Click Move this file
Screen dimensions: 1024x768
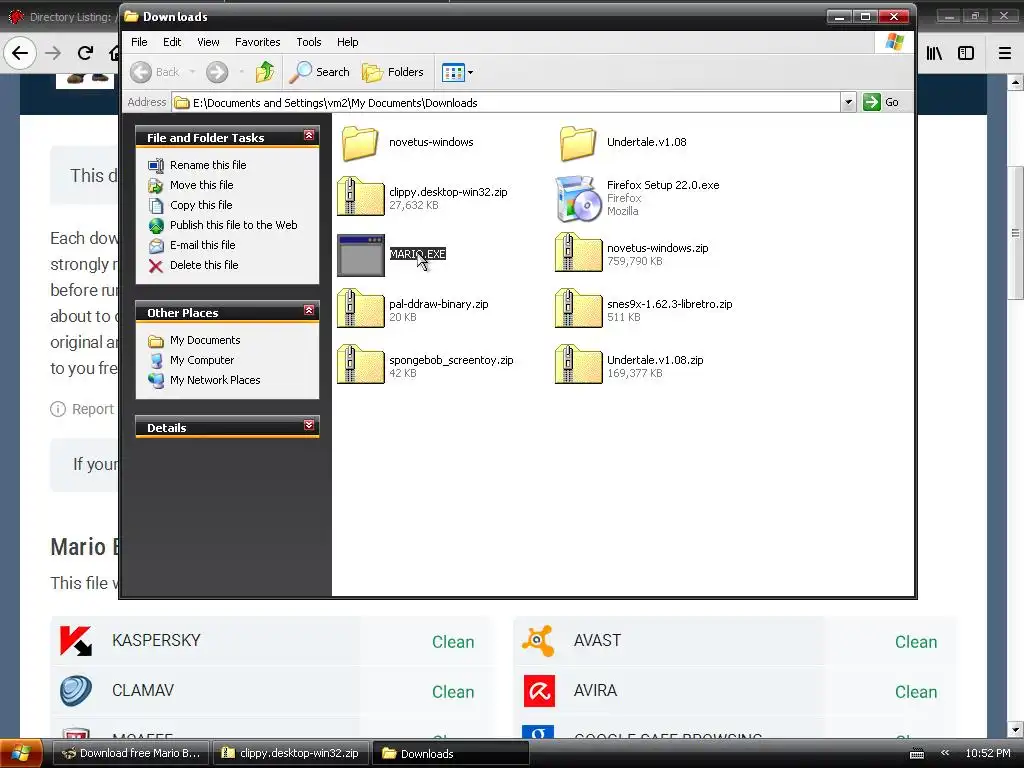click(x=201, y=185)
